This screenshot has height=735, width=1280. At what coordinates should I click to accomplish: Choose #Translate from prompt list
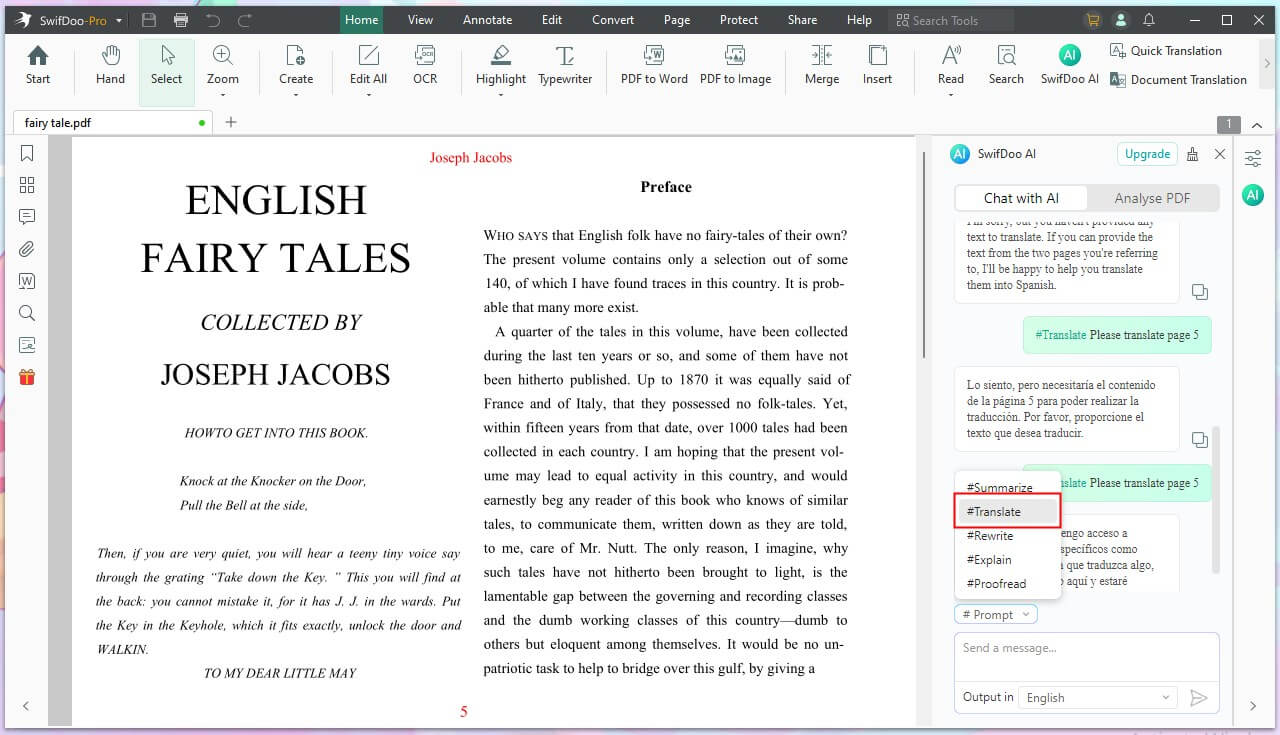1008,511
